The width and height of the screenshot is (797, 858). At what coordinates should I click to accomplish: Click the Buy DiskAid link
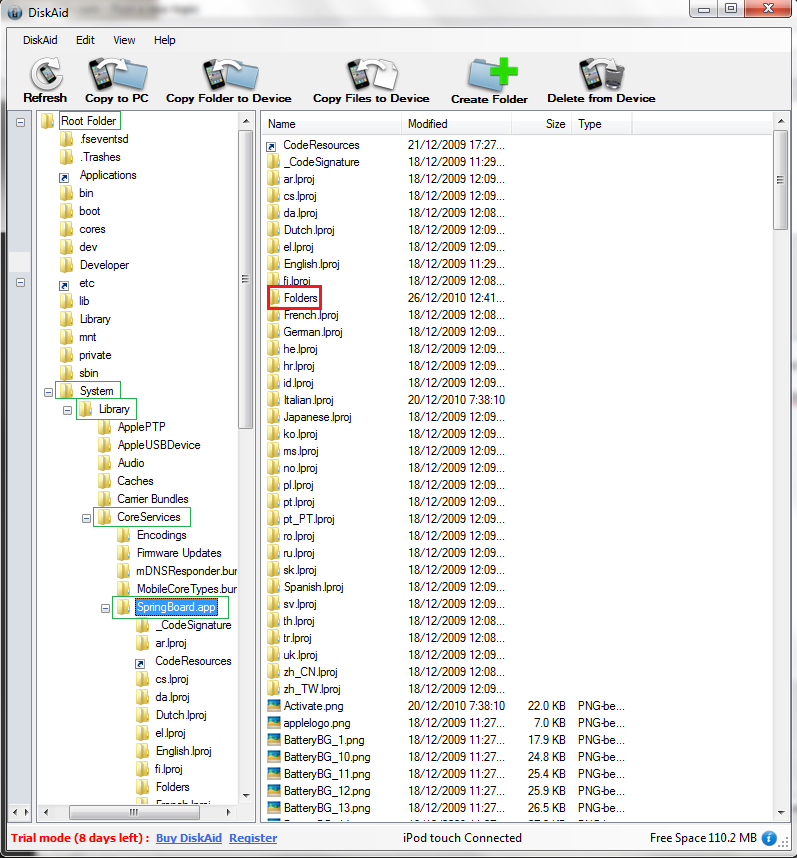click(x=189, y=838)
